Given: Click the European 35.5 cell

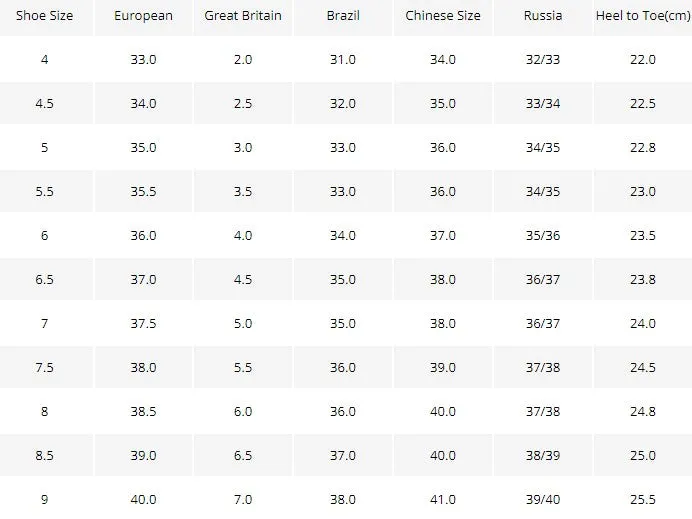Looking at the screenshot, I should pyautogui.click(x=143, y=191).
